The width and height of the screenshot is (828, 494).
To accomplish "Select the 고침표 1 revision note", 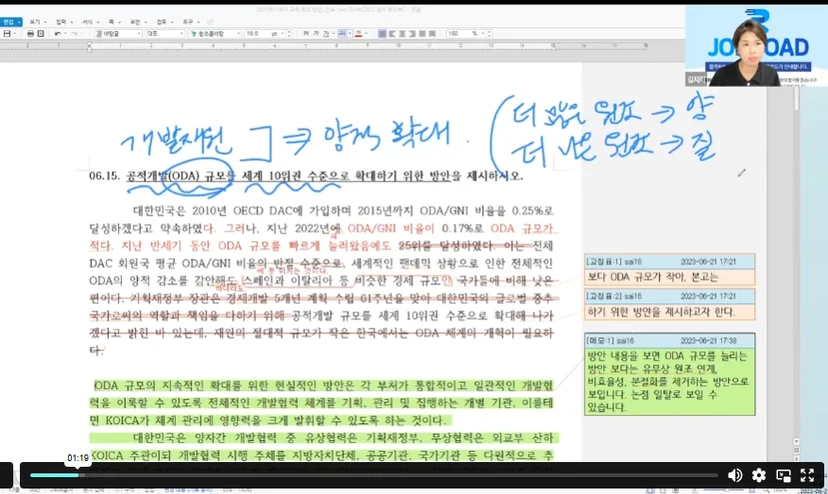I will (x=670, y=270).
